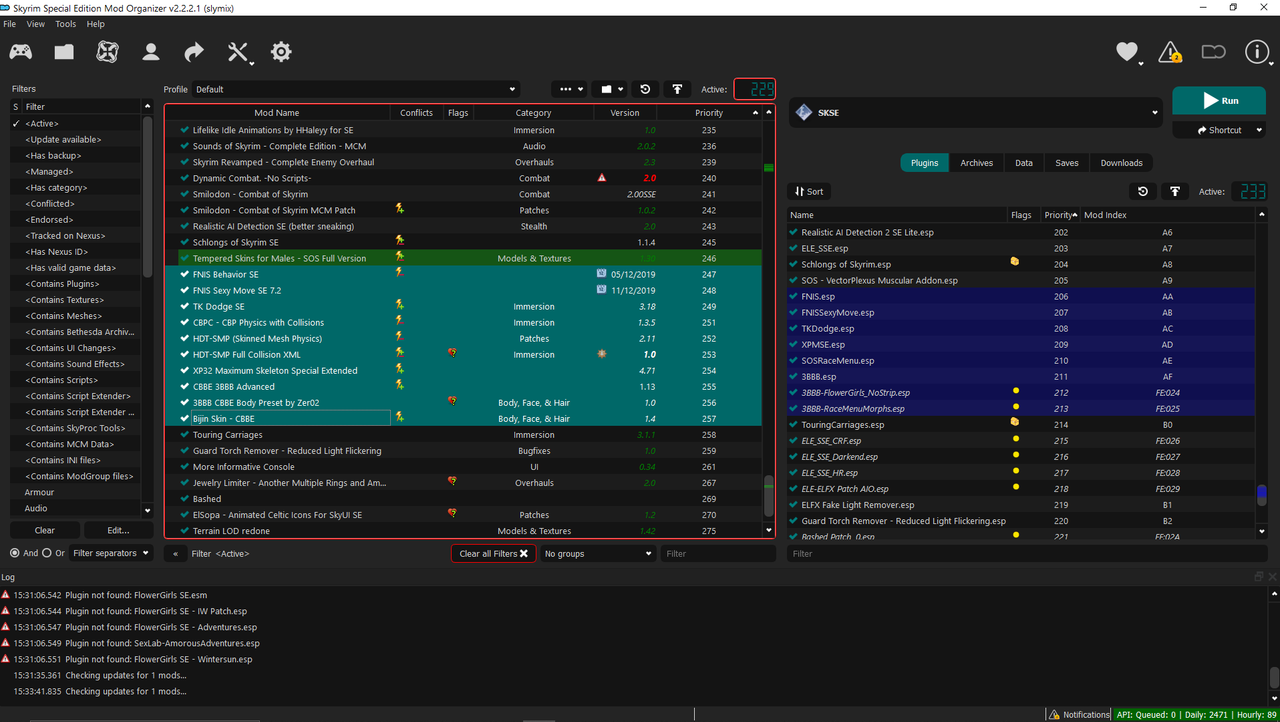
Task: Click the mod list Filter input field
Action: point(717,553)
